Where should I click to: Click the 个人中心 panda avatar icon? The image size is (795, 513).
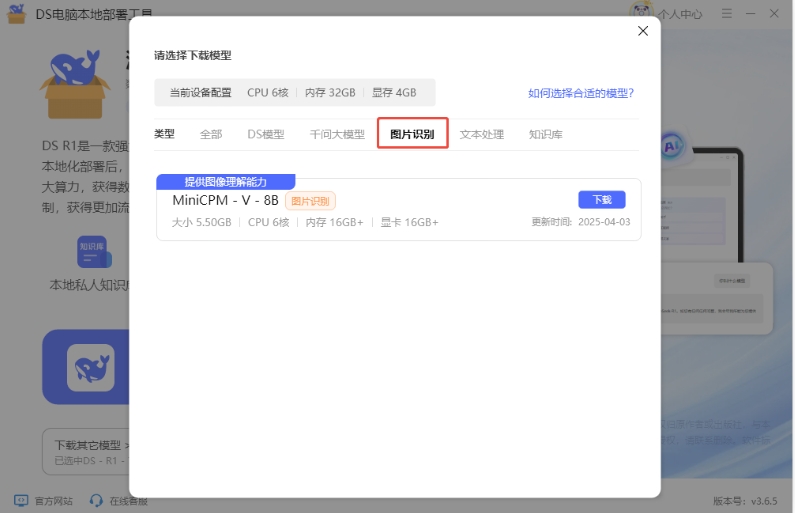pos(641,11)
